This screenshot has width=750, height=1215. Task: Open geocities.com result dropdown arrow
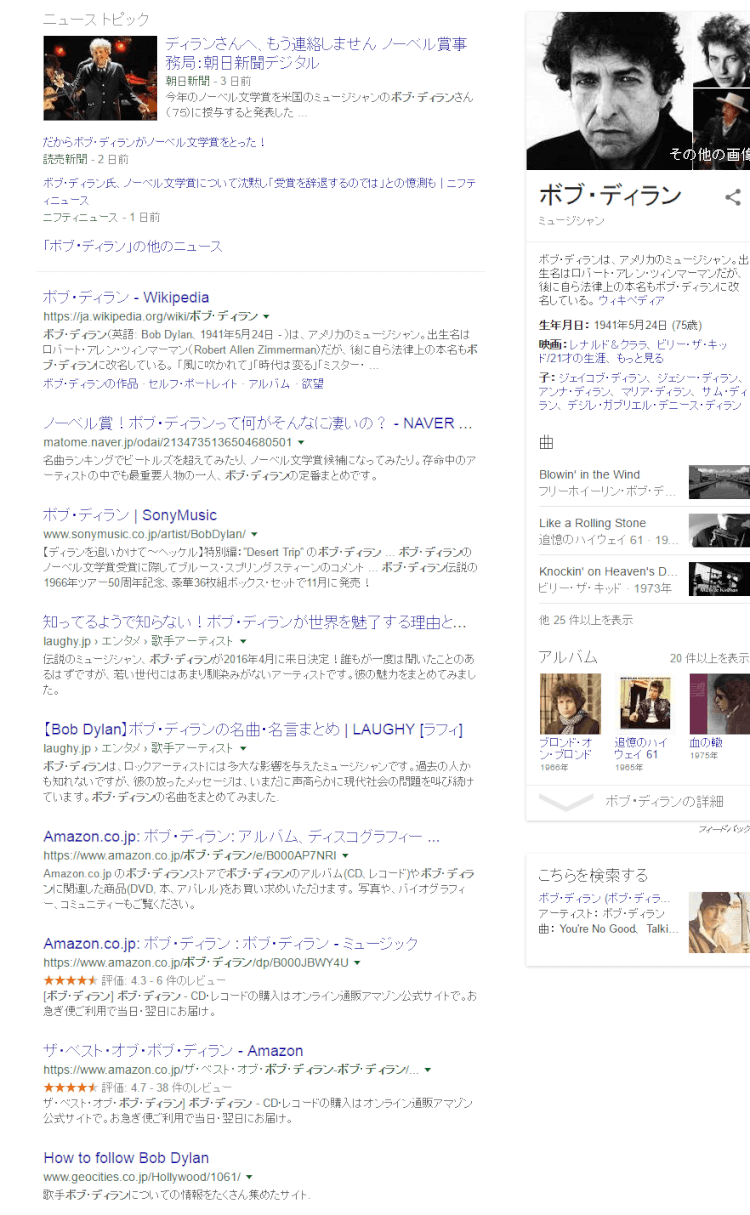(x=249, y=1177)
